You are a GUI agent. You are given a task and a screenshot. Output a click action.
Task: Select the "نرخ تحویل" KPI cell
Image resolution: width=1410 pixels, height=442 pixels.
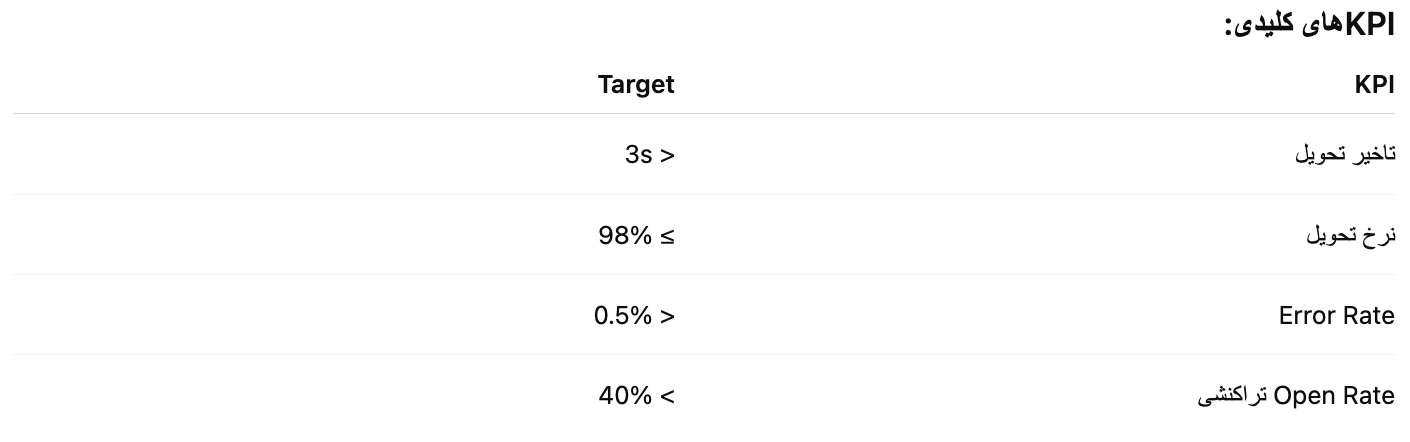1351,236
